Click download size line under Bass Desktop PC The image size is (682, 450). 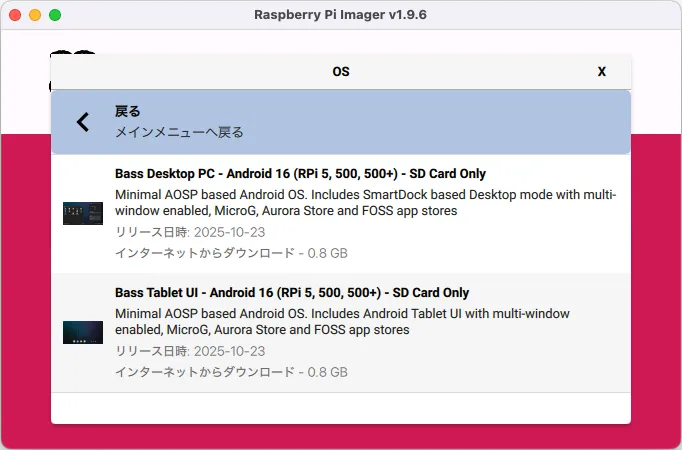tap(231, 253)
